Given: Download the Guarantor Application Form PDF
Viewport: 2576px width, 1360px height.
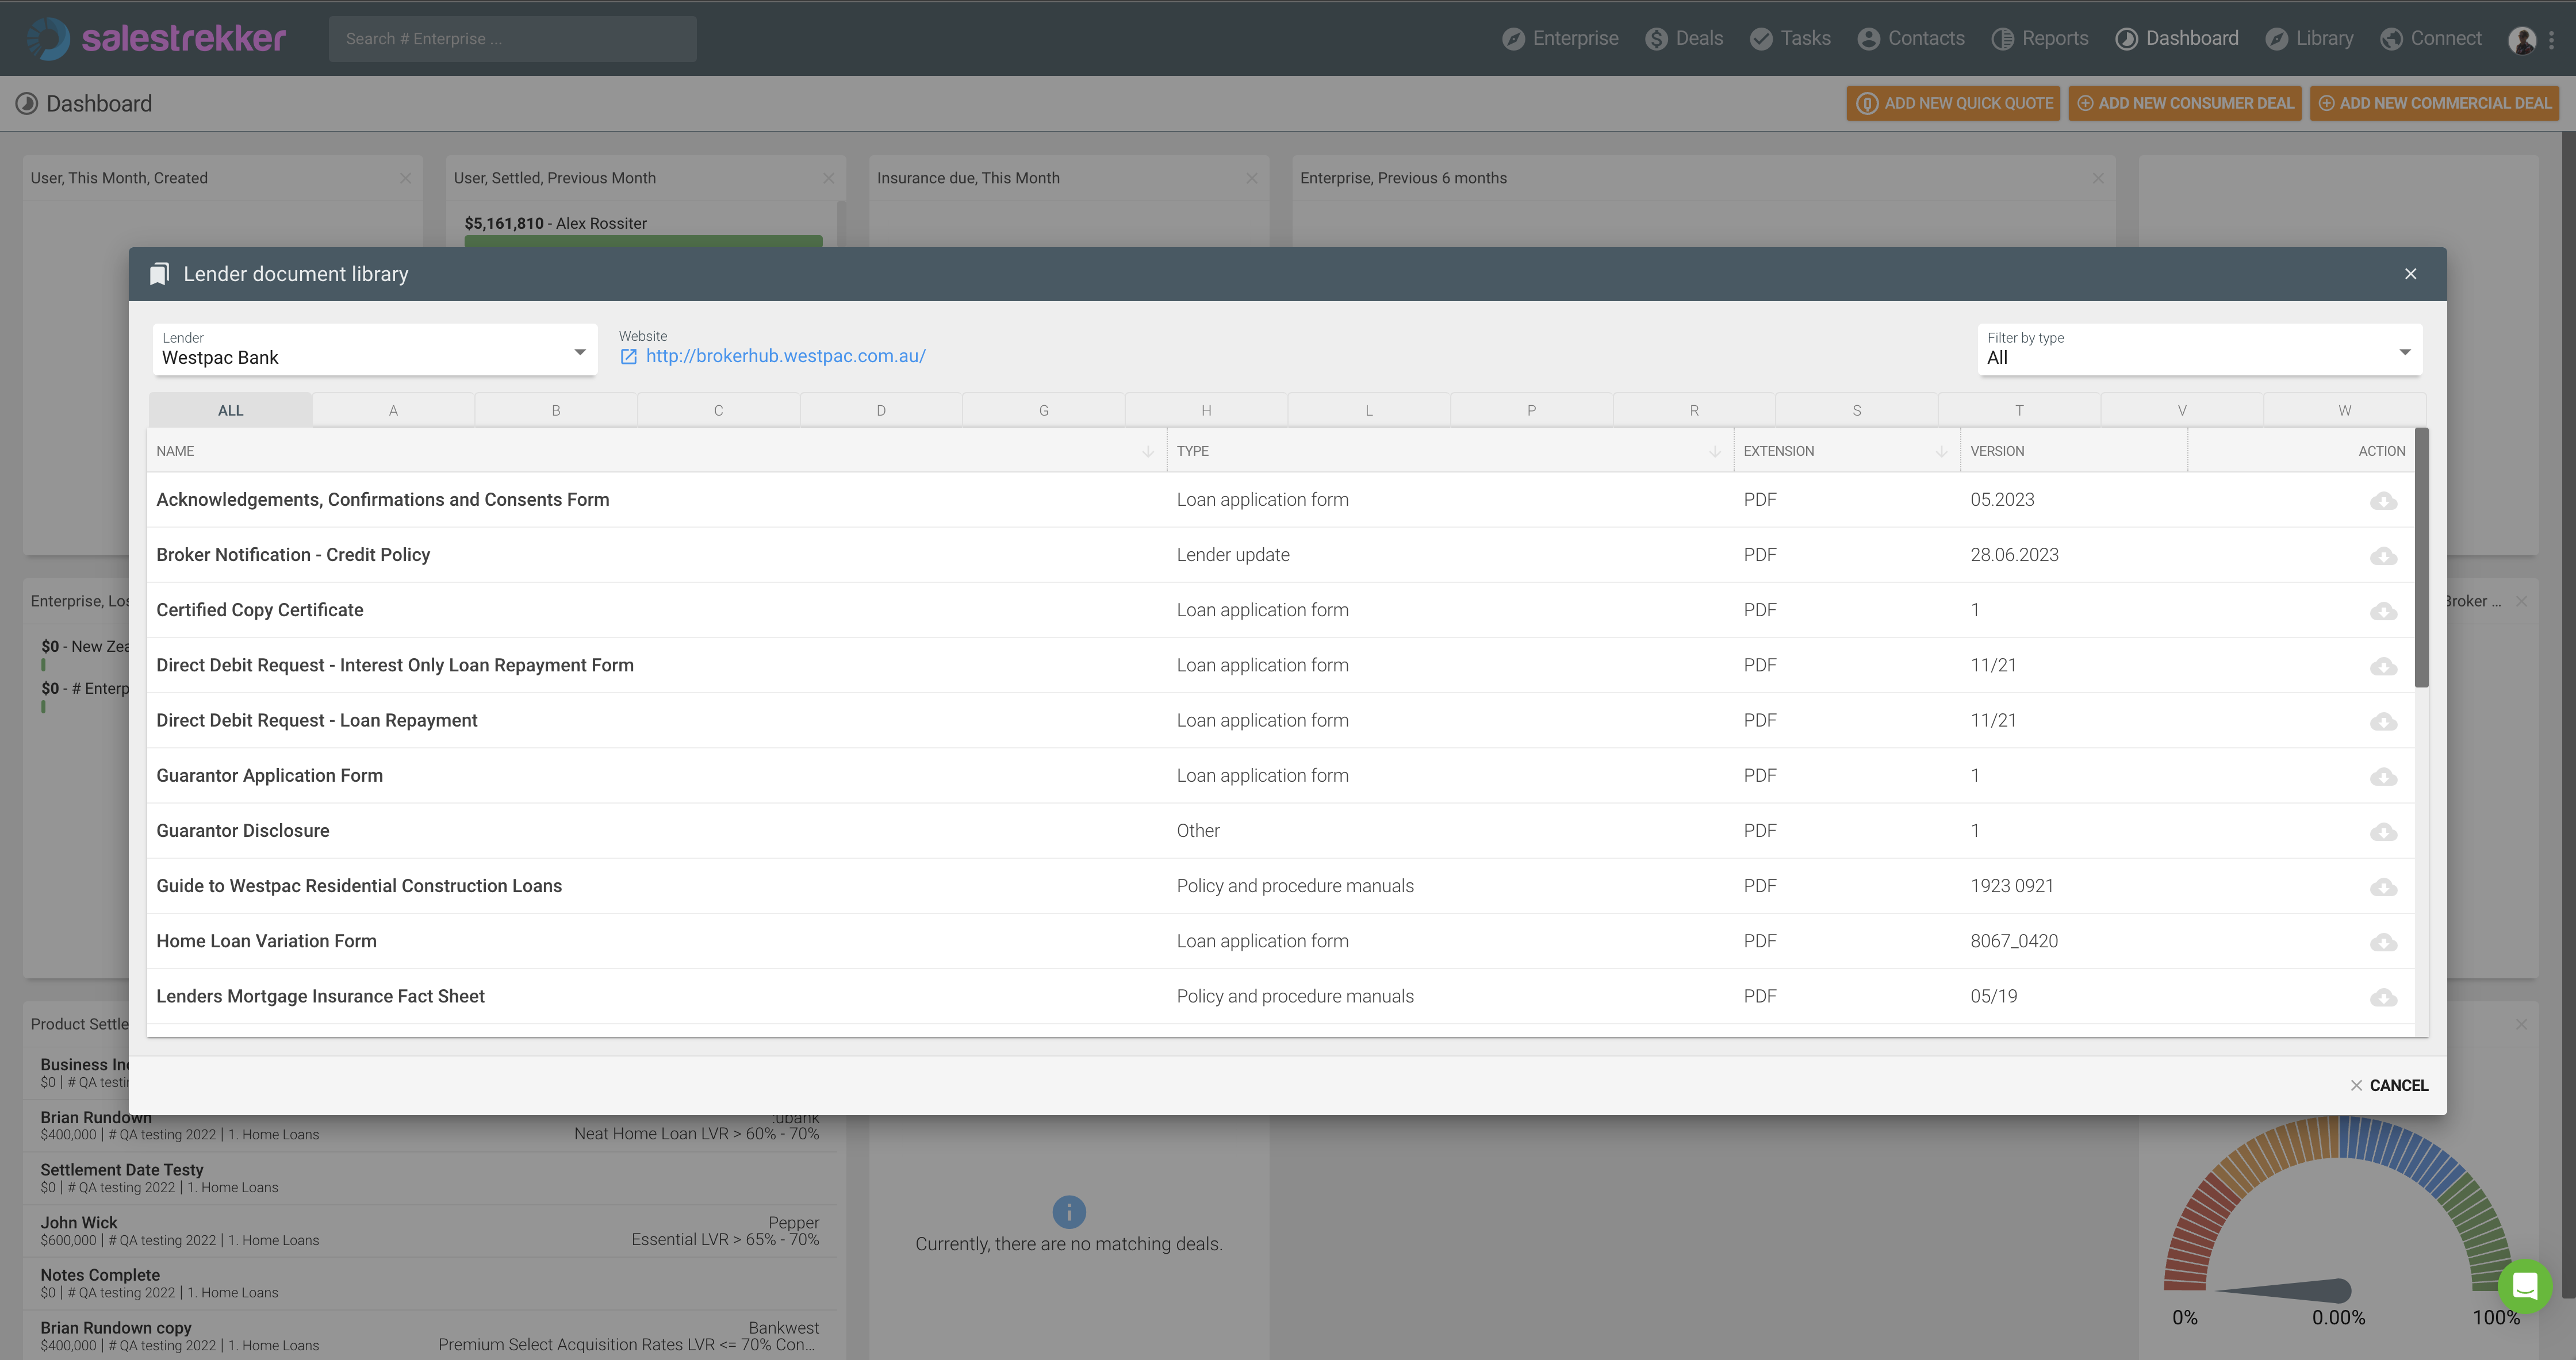Looking at the screenshot, I should pos(2384,777).
